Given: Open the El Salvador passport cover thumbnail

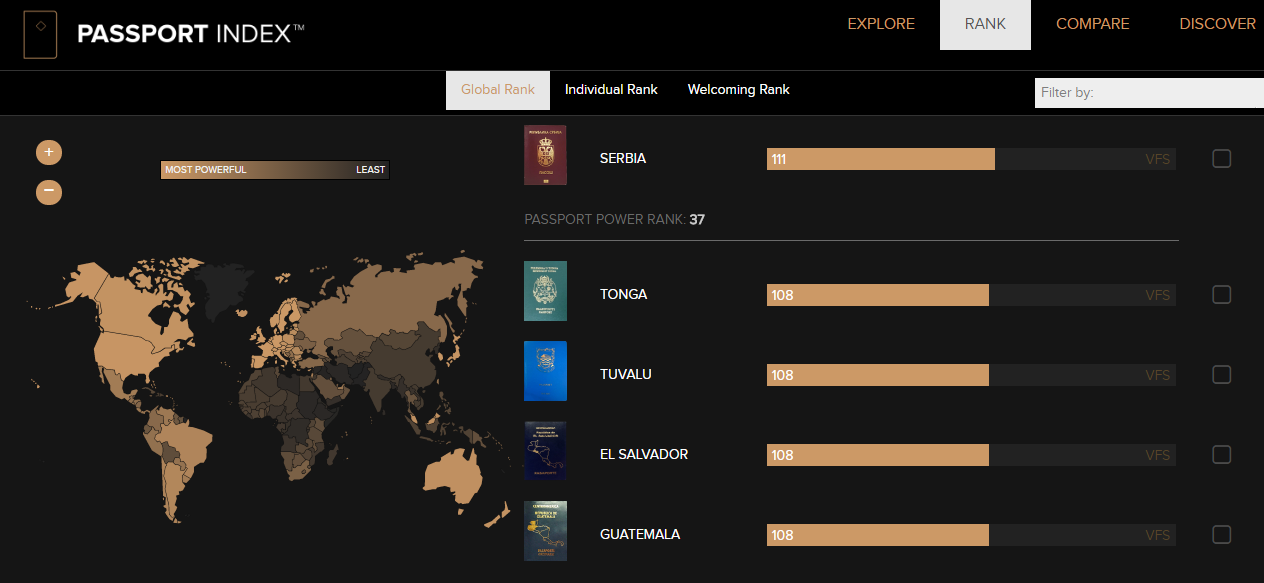Looking at the screenshot, I should click(545, 451).
